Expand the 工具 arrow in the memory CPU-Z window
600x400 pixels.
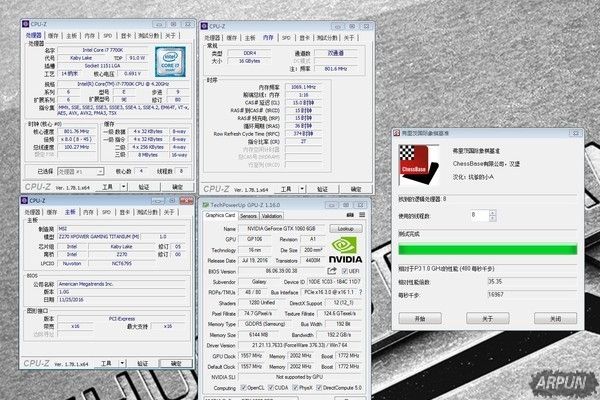click(302, 189)
